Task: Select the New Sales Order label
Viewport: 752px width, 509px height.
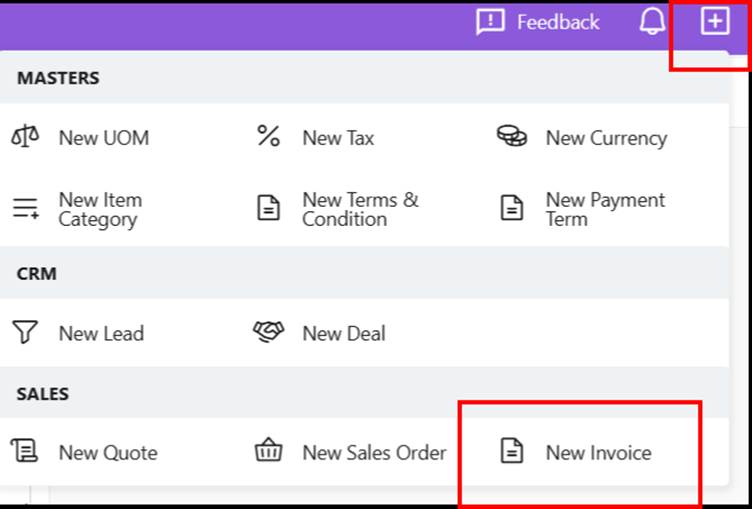Action: 374,453
